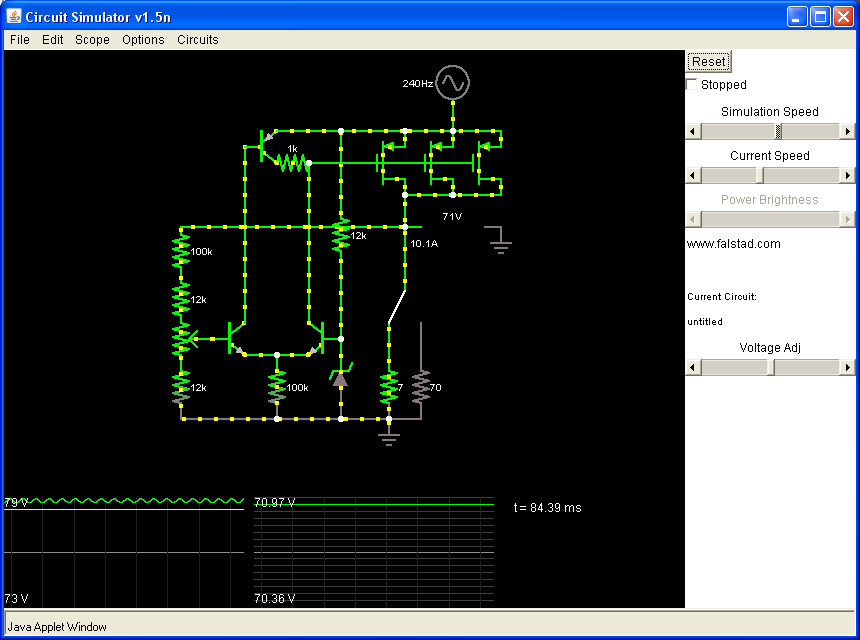Click the www.falstad.com link text
The image size is (860, 640).
point(733,244)
